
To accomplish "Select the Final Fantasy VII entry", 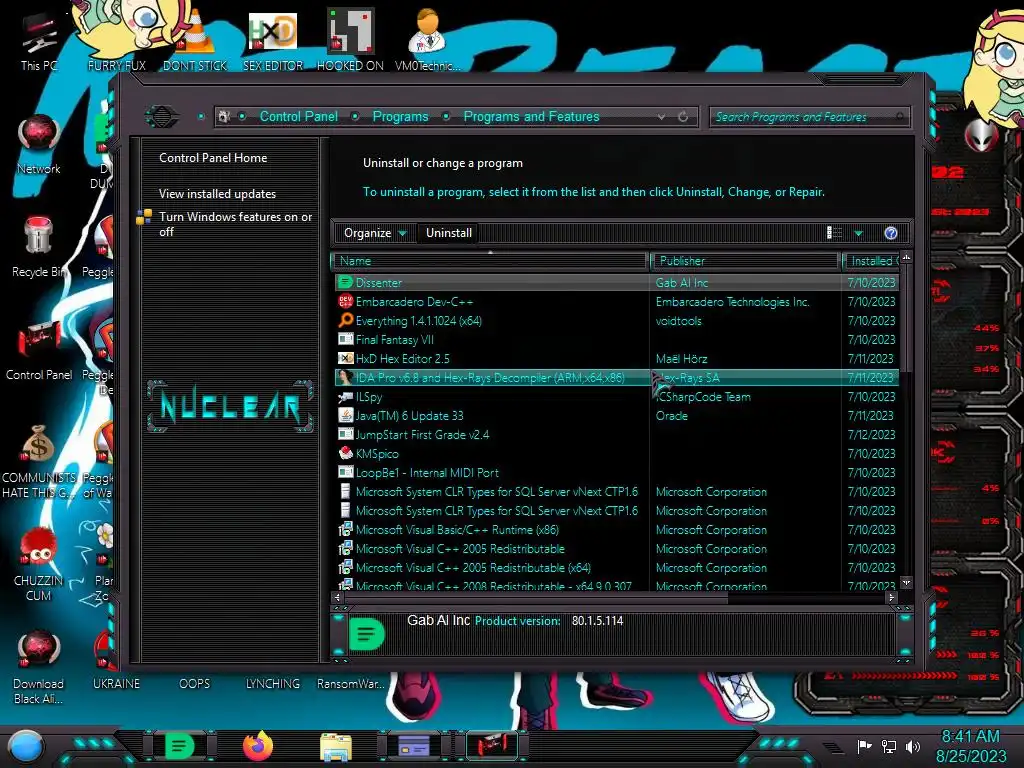I will 394,340.
